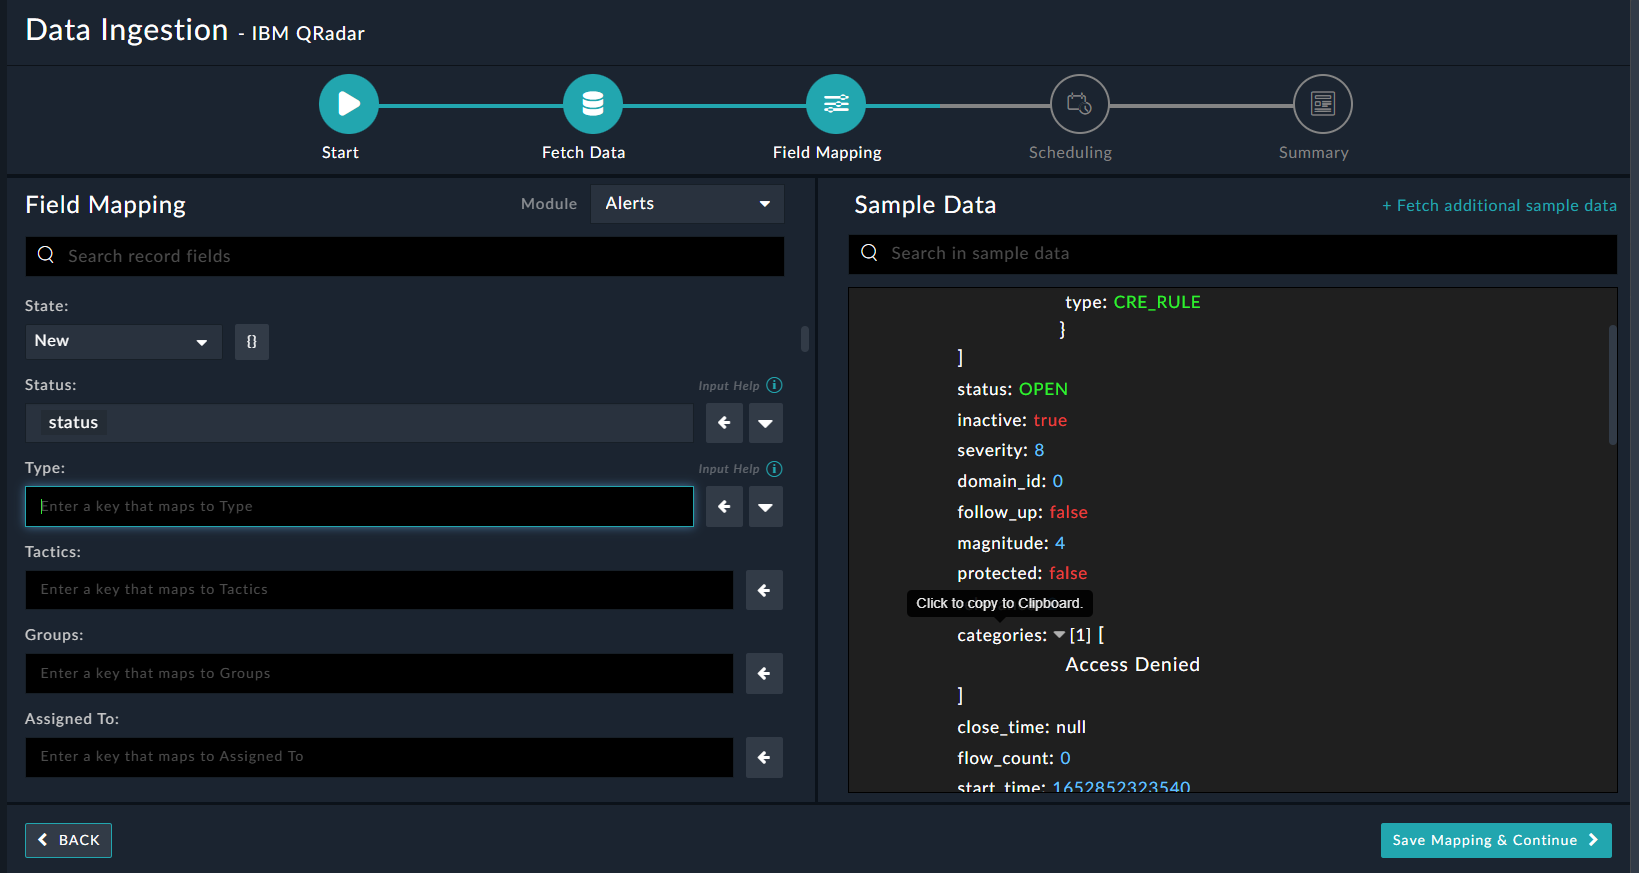Click the Fetch Data database icon
Image resolution: width=1639 pixels, height=873 pixels.
tap(592, 104)
